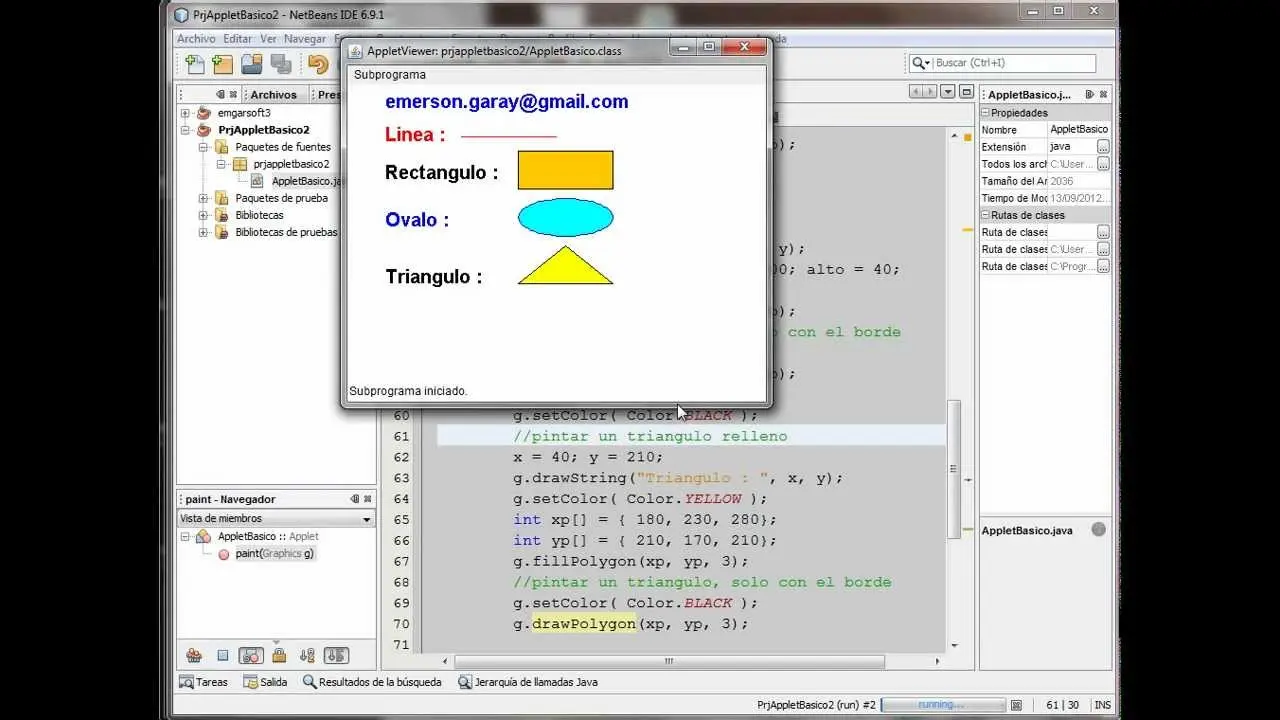The width and height of the screenshot is (1280, 720).
Task: Open the editor document list dropdown arrow
Action: pyautogui.click(x=948, y=91)
